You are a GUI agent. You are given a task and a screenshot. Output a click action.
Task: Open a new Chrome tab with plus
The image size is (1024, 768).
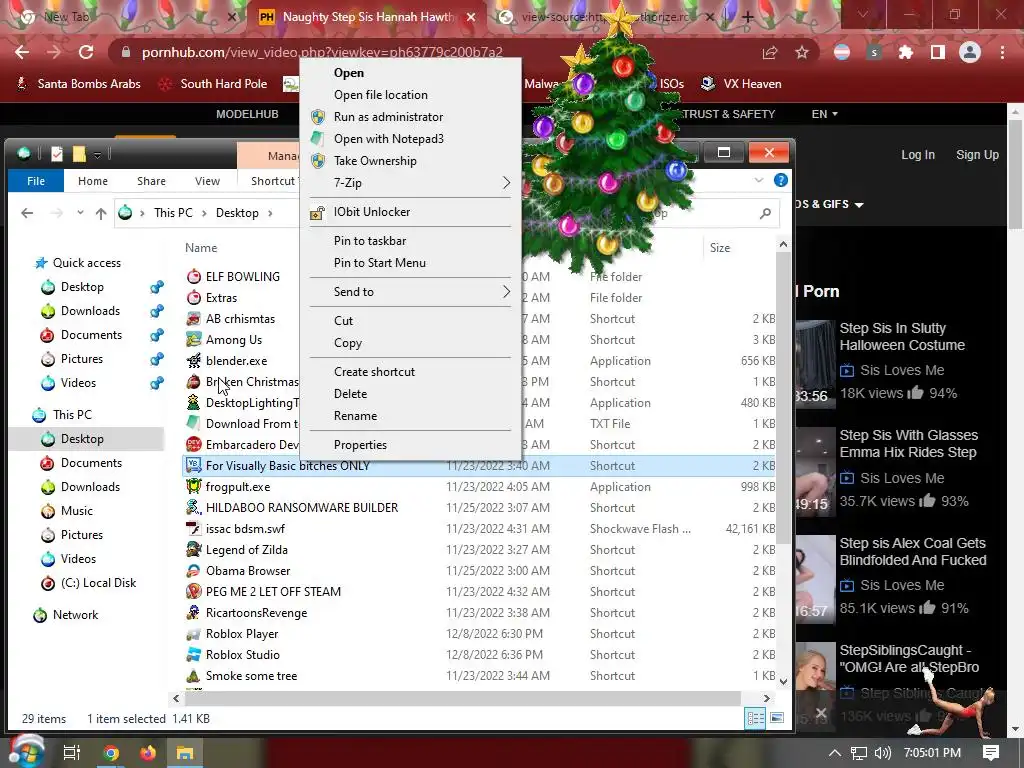click(x=748, y=17)
